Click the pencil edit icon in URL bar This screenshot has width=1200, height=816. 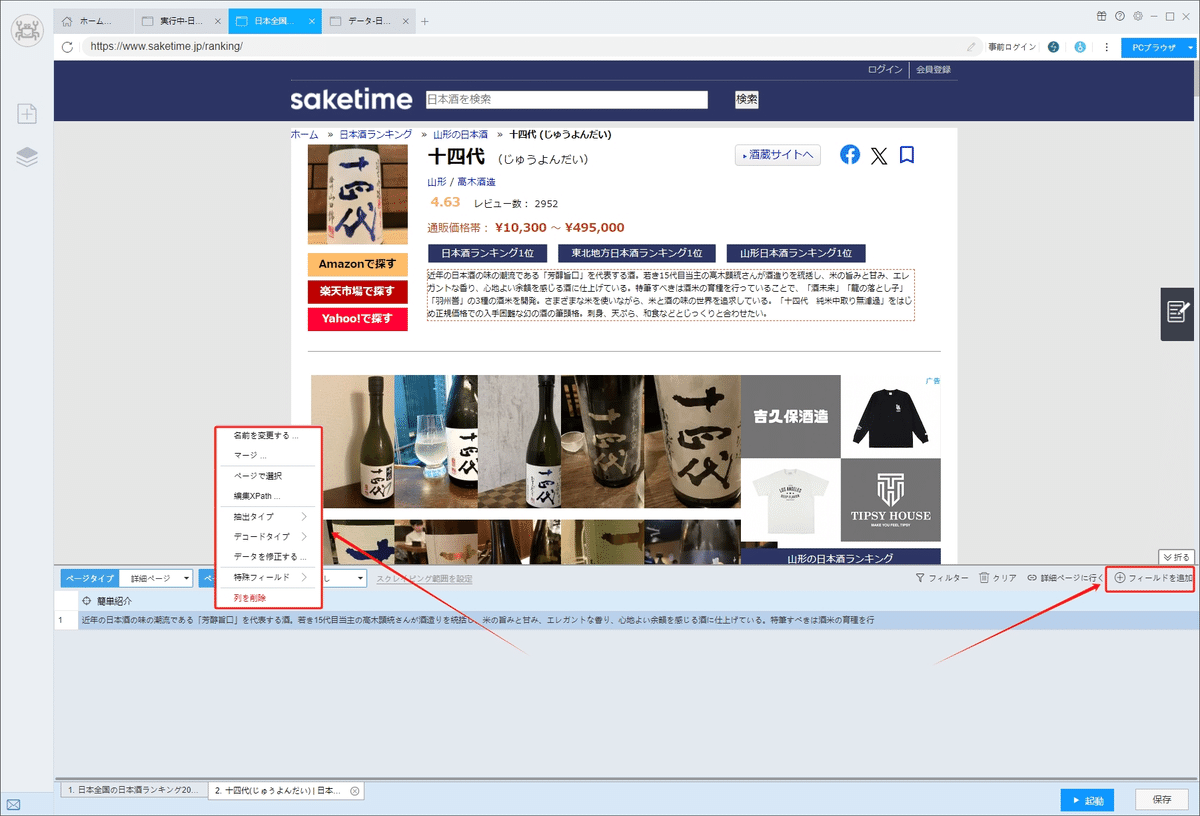point(971,46)
